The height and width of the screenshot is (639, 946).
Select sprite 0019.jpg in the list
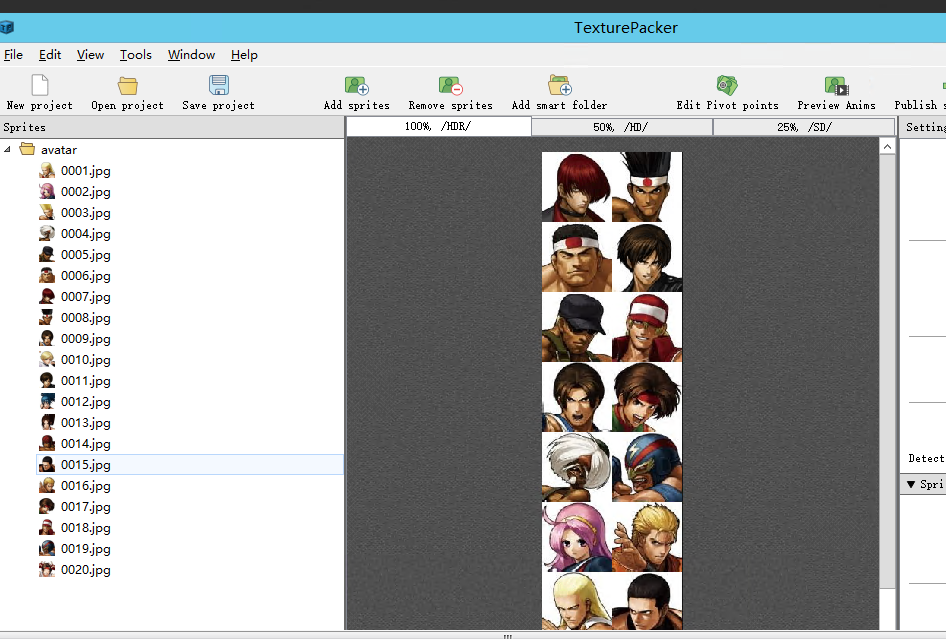click(x=190, y=548)
